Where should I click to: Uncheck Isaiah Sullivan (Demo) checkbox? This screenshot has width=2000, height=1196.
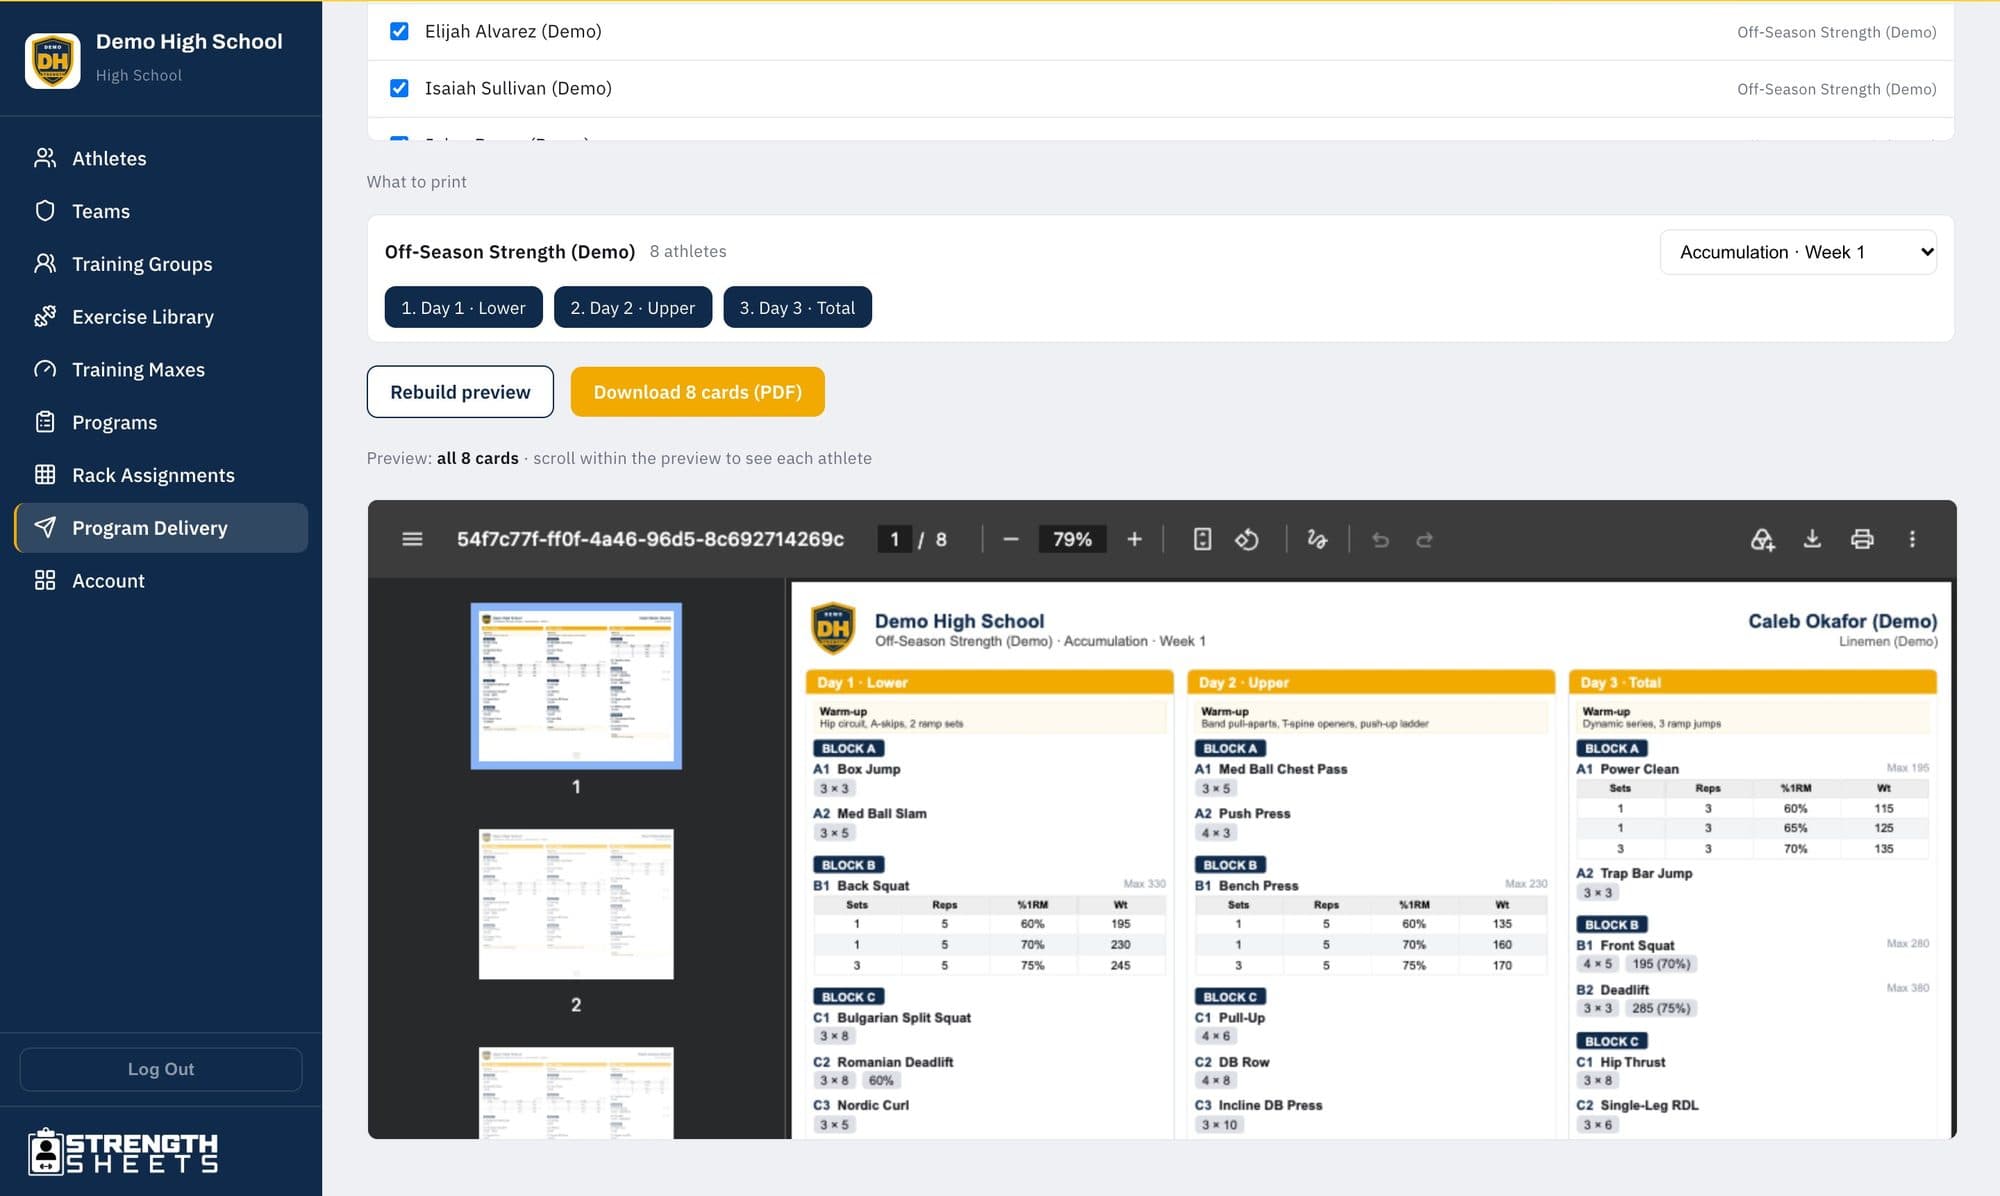[x=399, y=88]
